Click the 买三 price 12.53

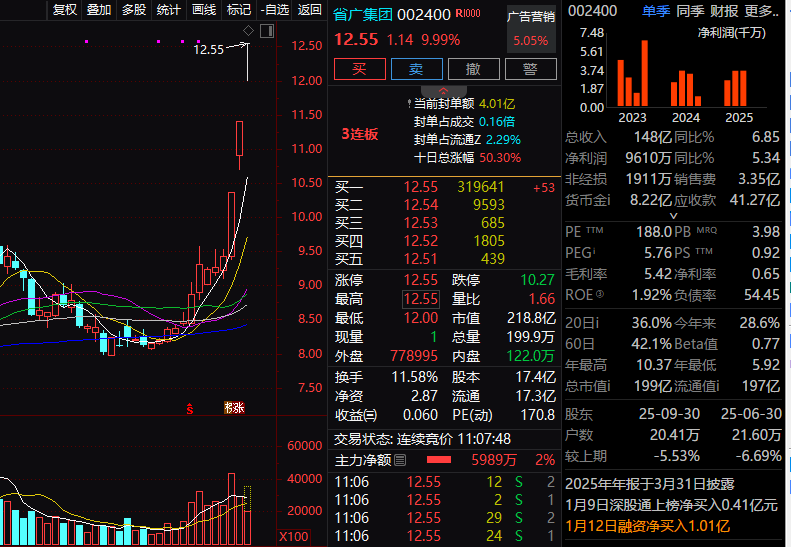(x=421, y=223)
